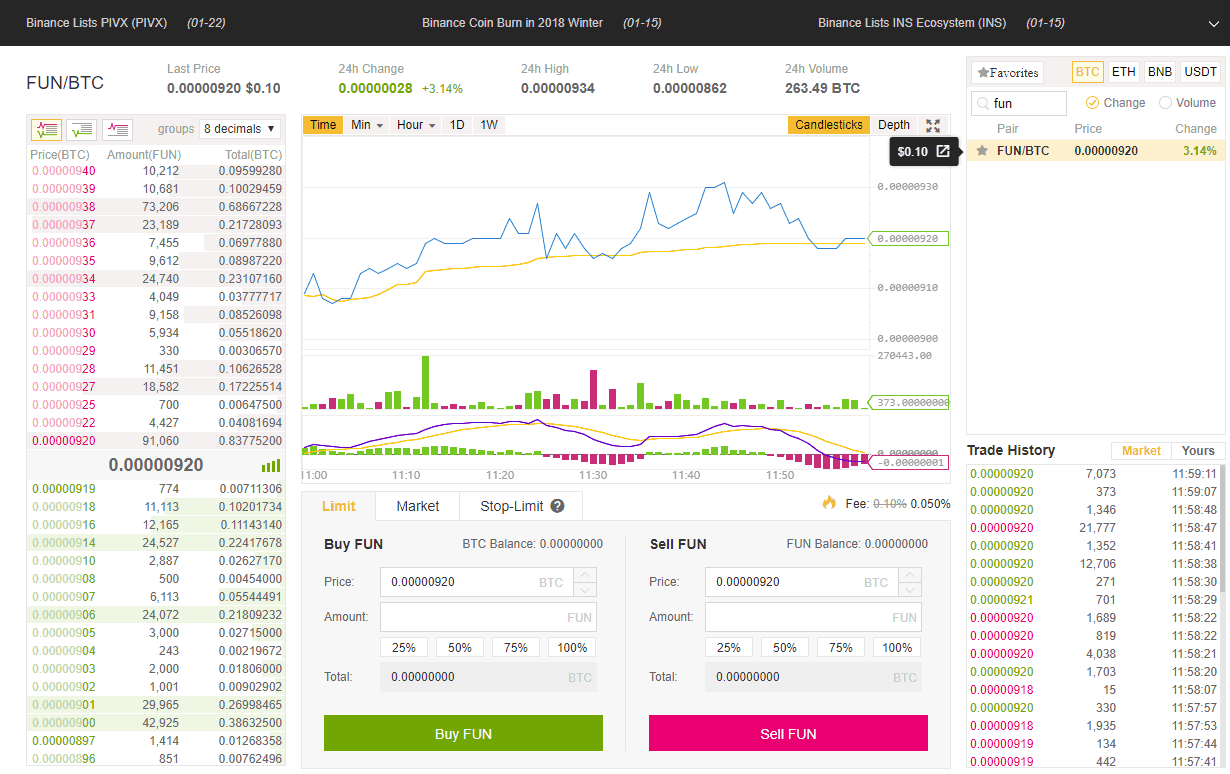Viewport: 1230px width, 774px height.
Task: Decrease the buy price with the down arrow
Action: click(585, 589)
